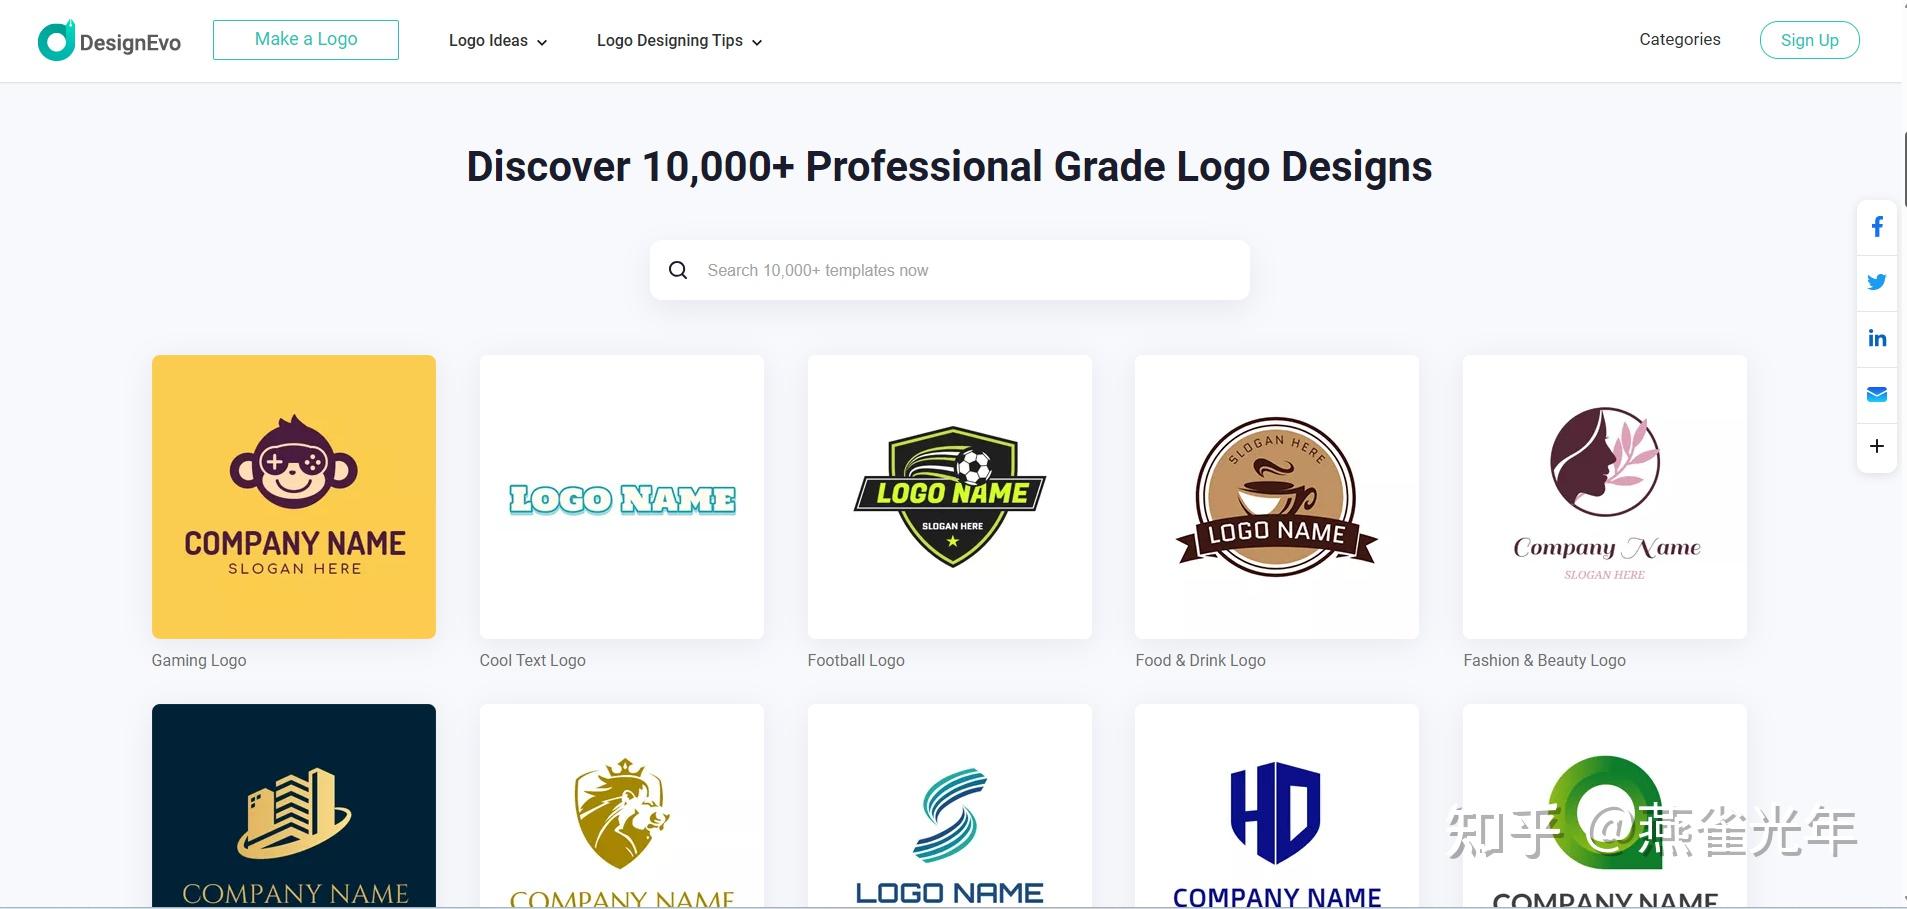1907x909 pixels.
Task: Click the Gaming Logo label link
Action: coord(199,660)
